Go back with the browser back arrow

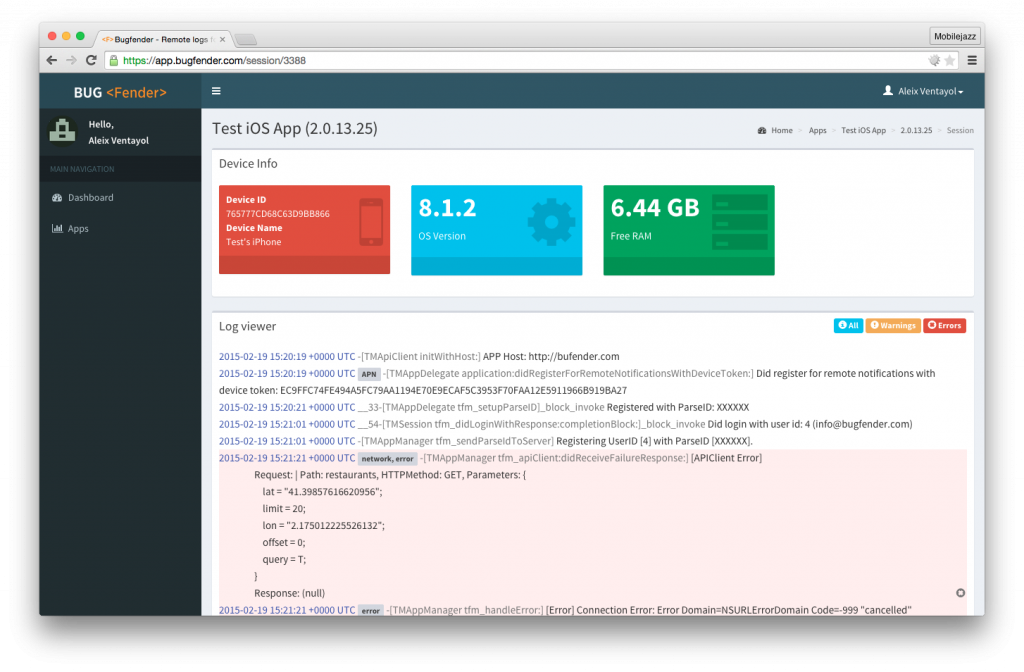tap(52, 60)
